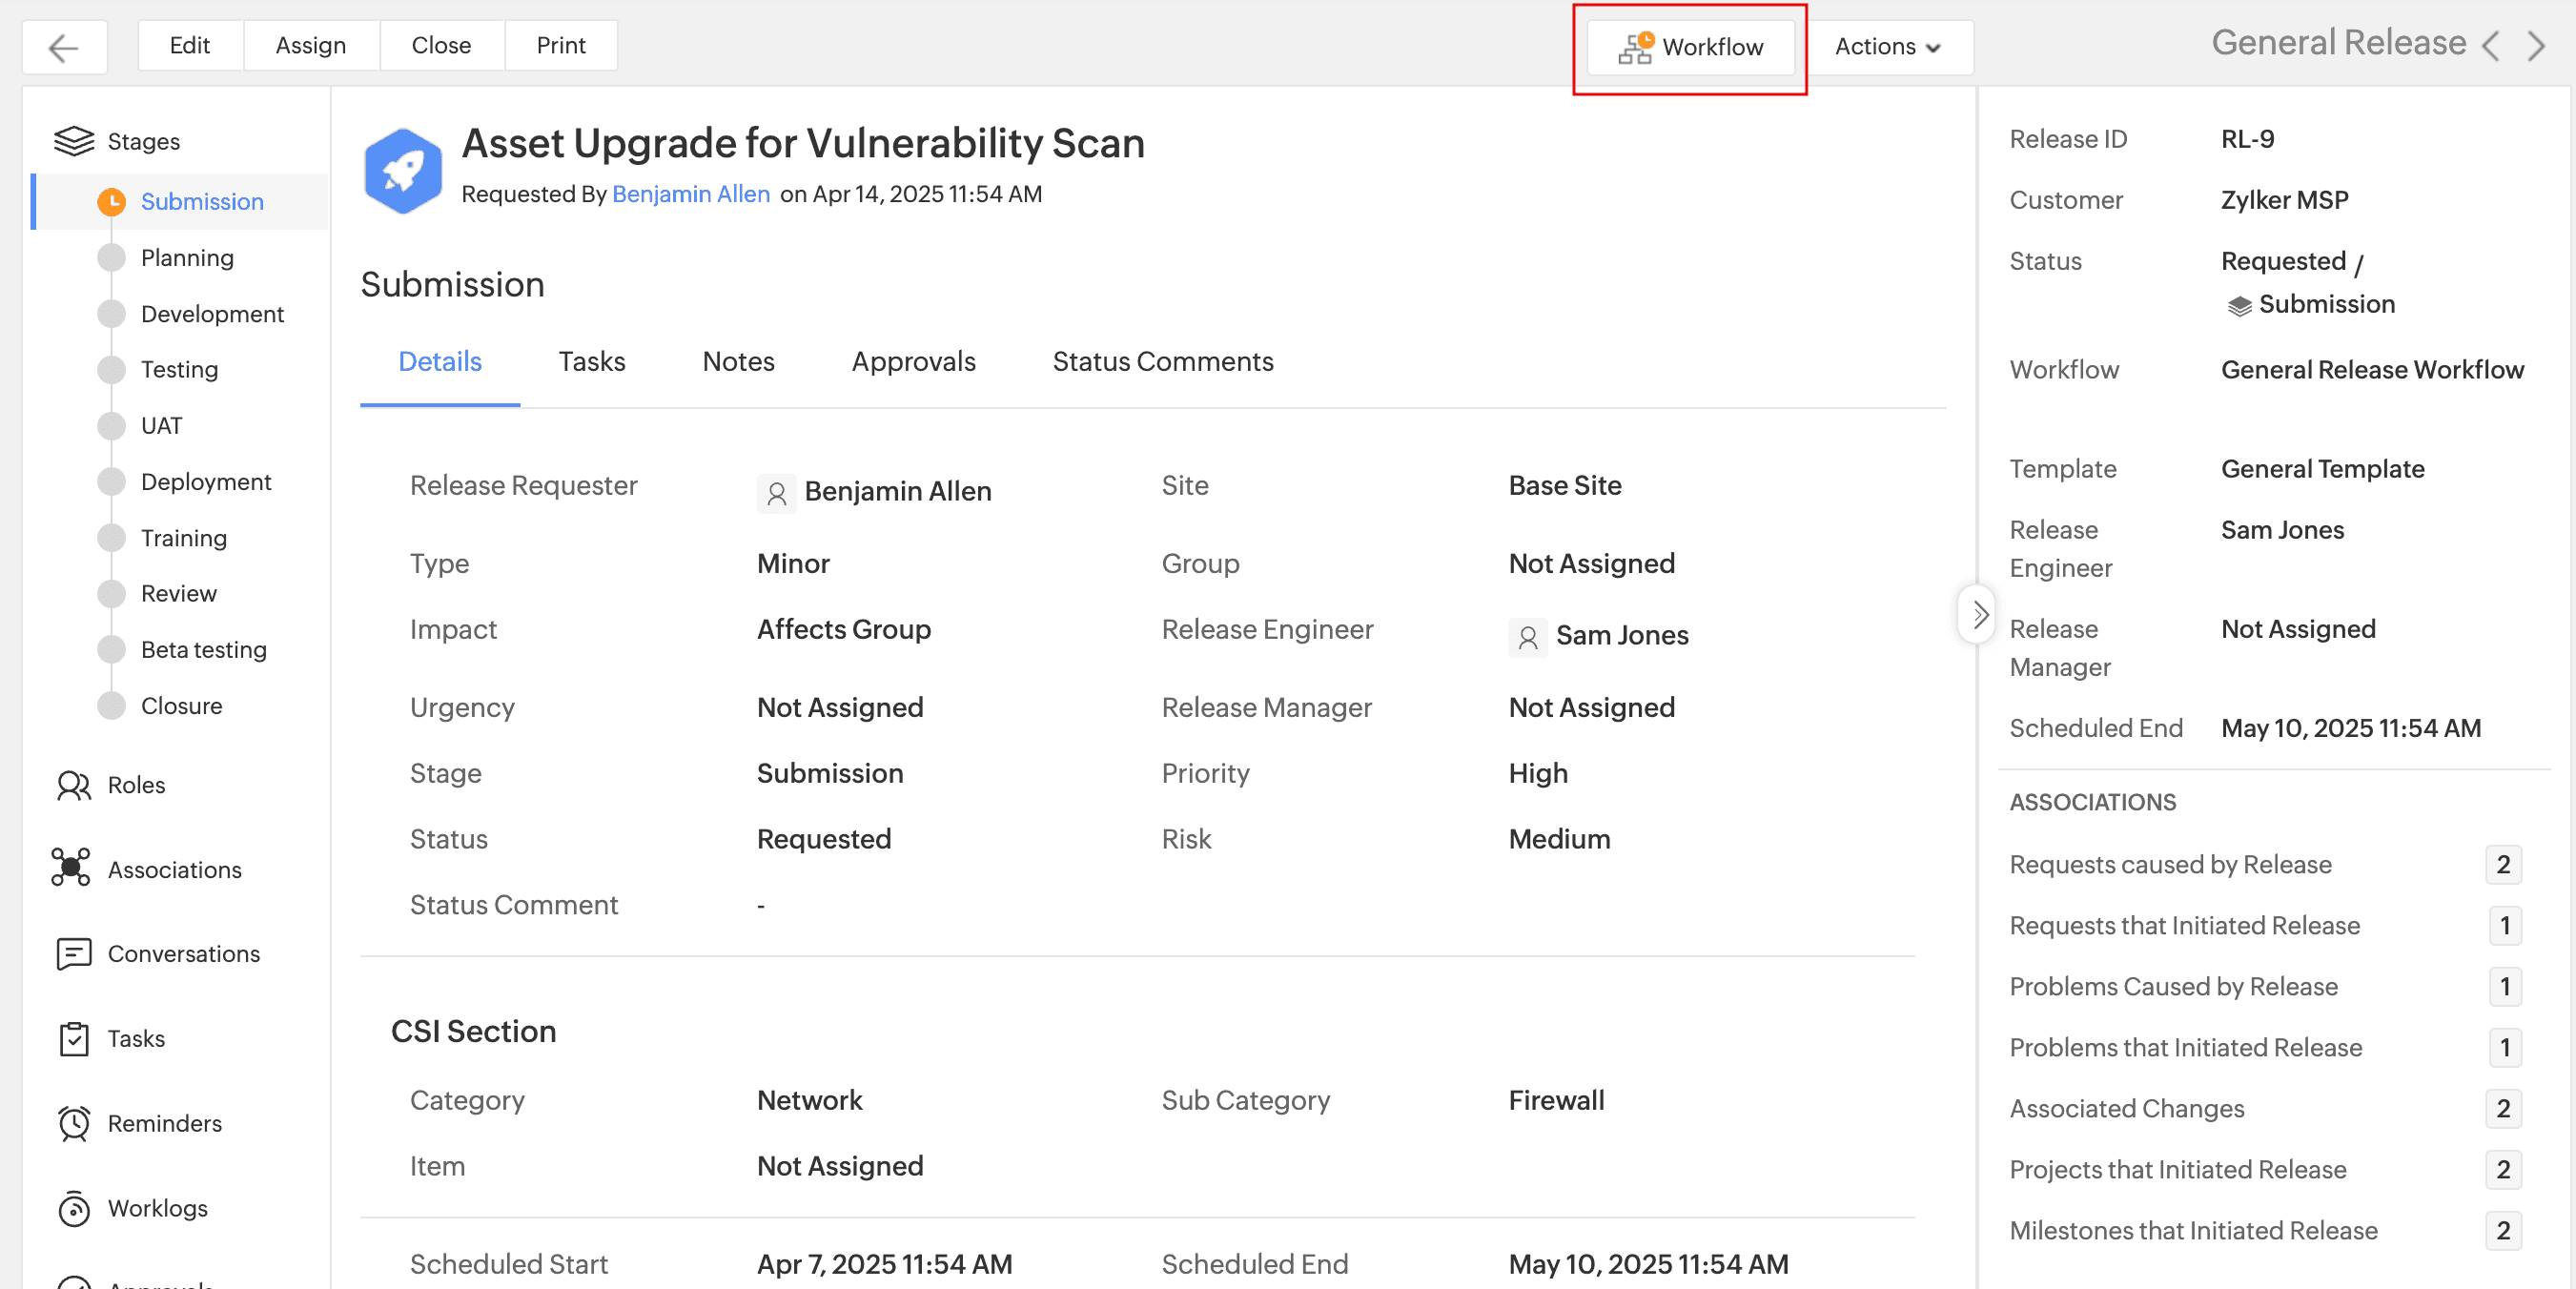Switch to the Approvals tab
The image size is (2576, 1289).
pyautogui.click(x=913, y=361)
